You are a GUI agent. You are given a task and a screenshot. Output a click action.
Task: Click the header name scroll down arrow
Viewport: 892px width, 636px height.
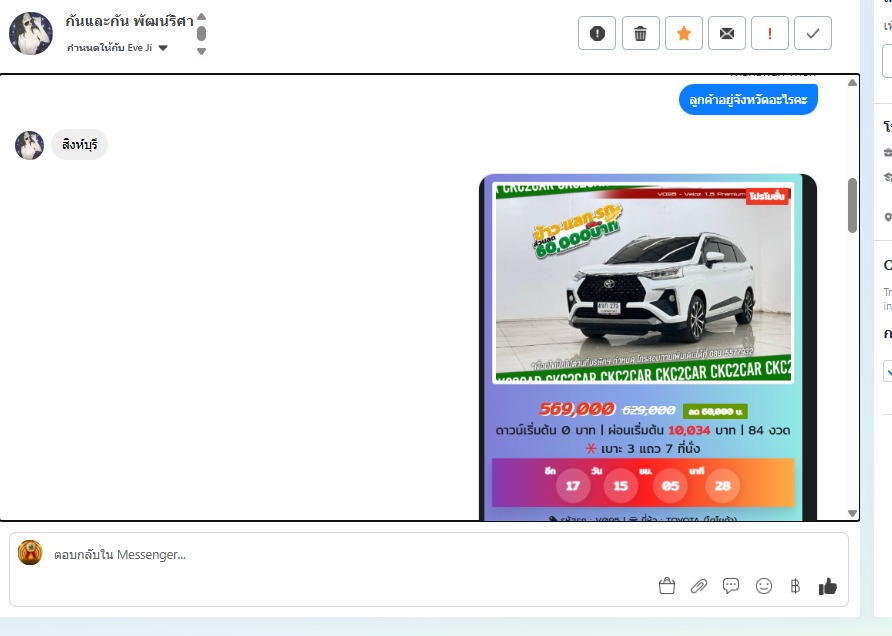(x=201, y=51)
